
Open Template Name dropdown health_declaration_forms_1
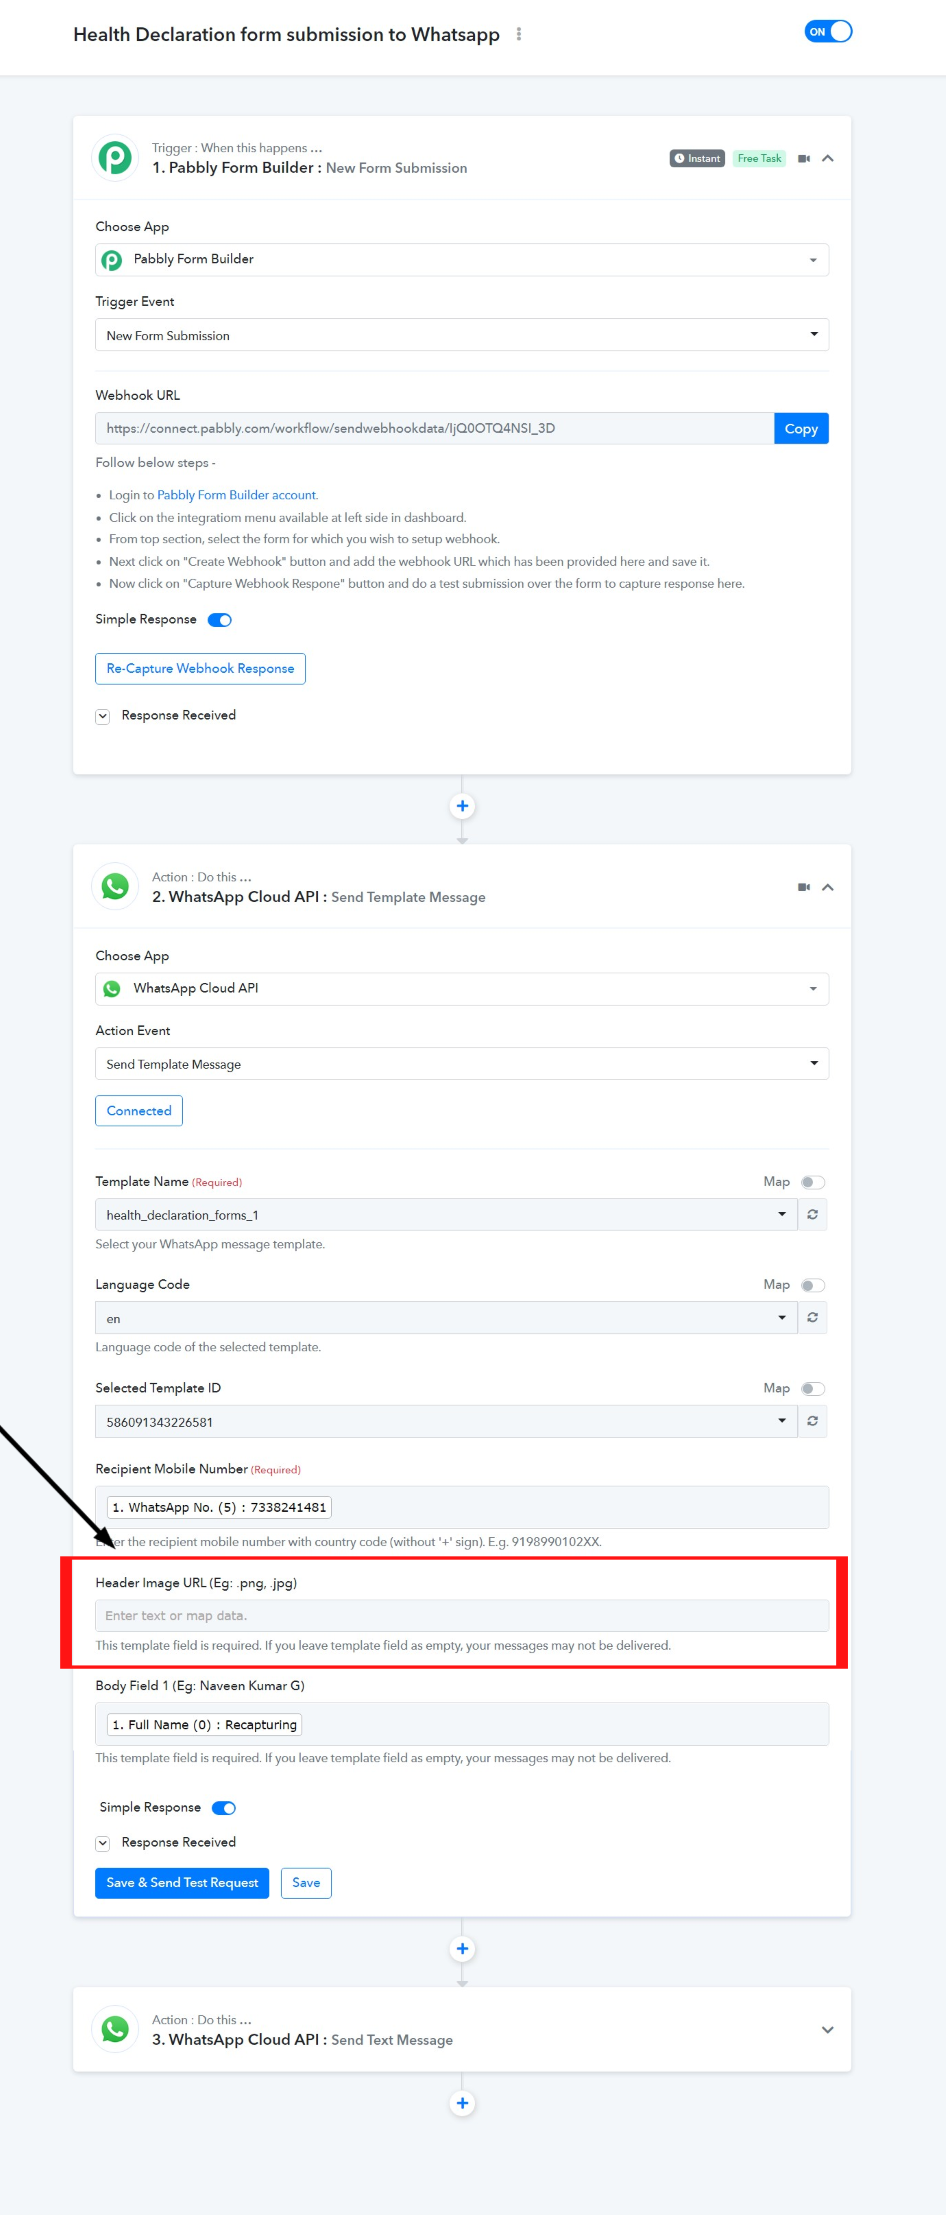tap(446, 1215)
